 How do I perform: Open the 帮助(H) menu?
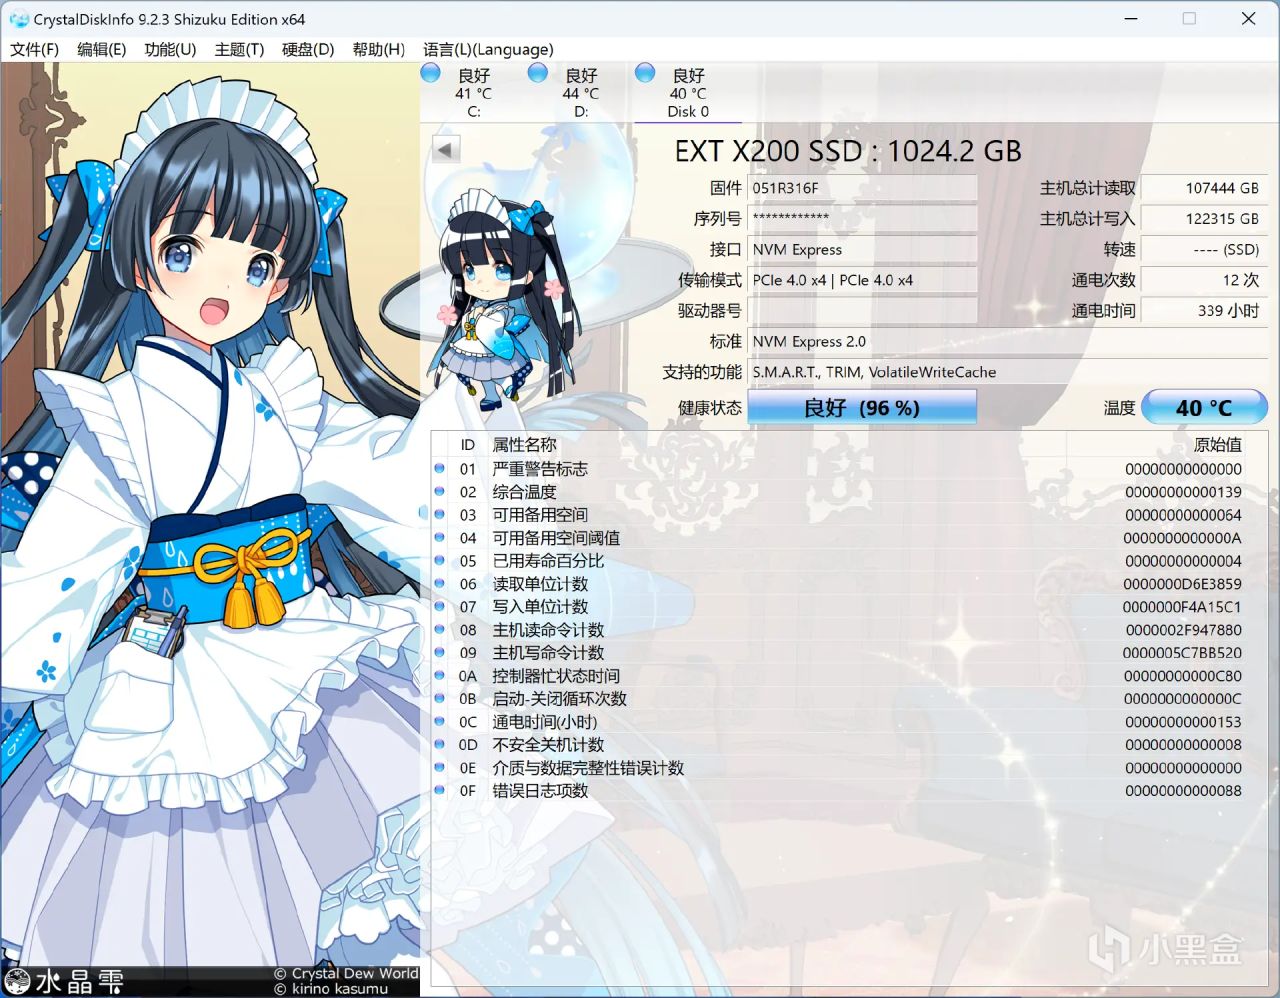[379, 49]
